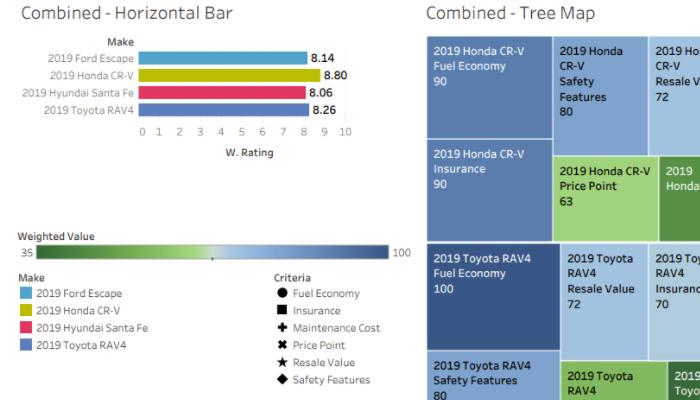Viewport: 700px width, 400px height.
Task: Click the Price Point cross shape icon
Action: coord(282,345)
